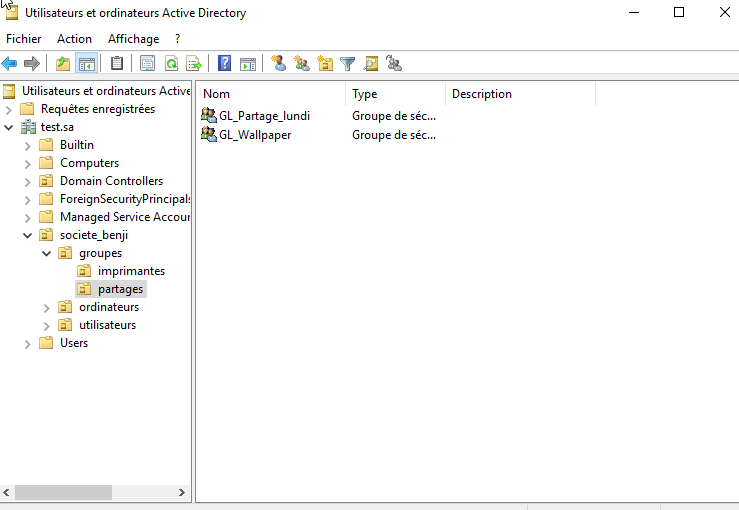Screen dimensions: 739x510
Task: Open Help with the blue question mark icon
Action: point(224,64)
